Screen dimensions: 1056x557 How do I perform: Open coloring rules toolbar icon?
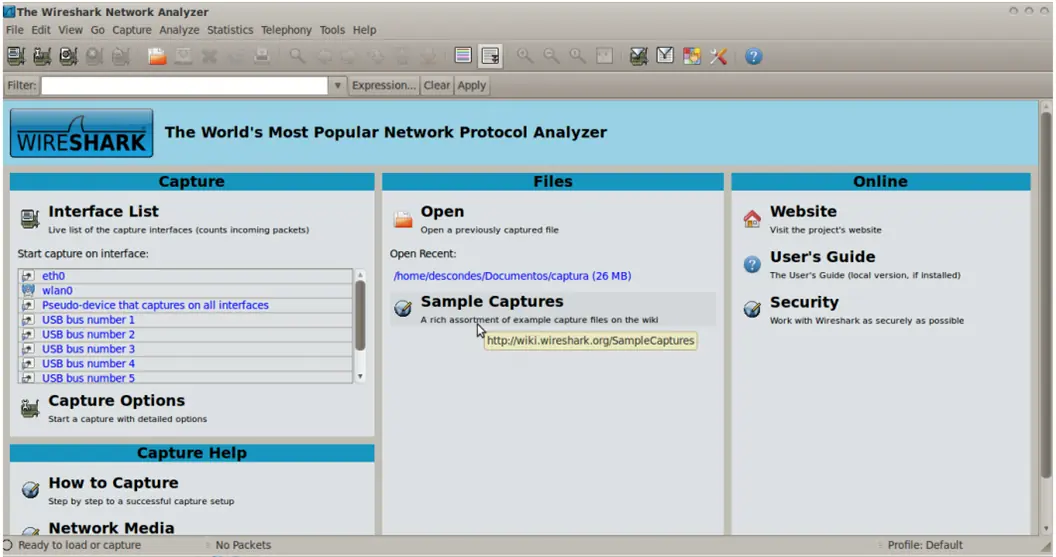(692, 57)
